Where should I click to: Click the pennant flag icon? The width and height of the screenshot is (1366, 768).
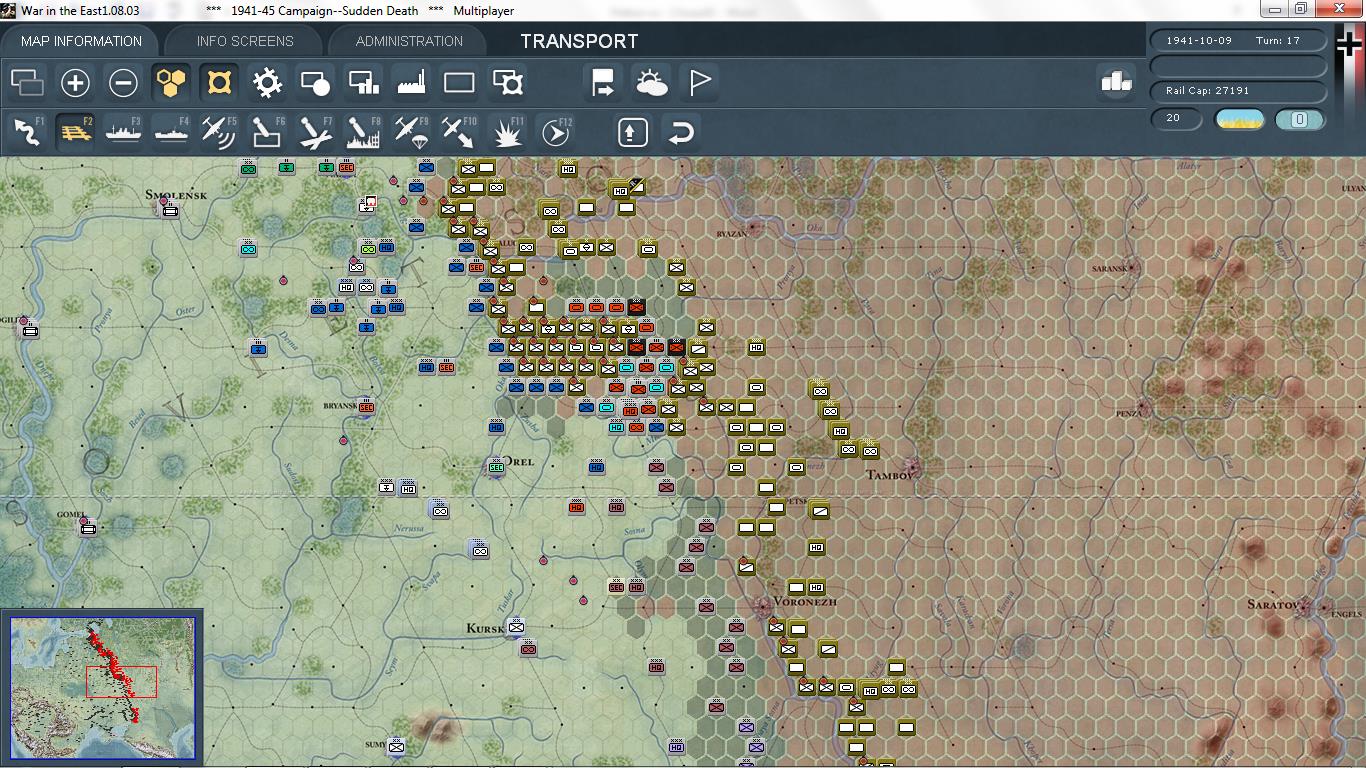(700, 82)
